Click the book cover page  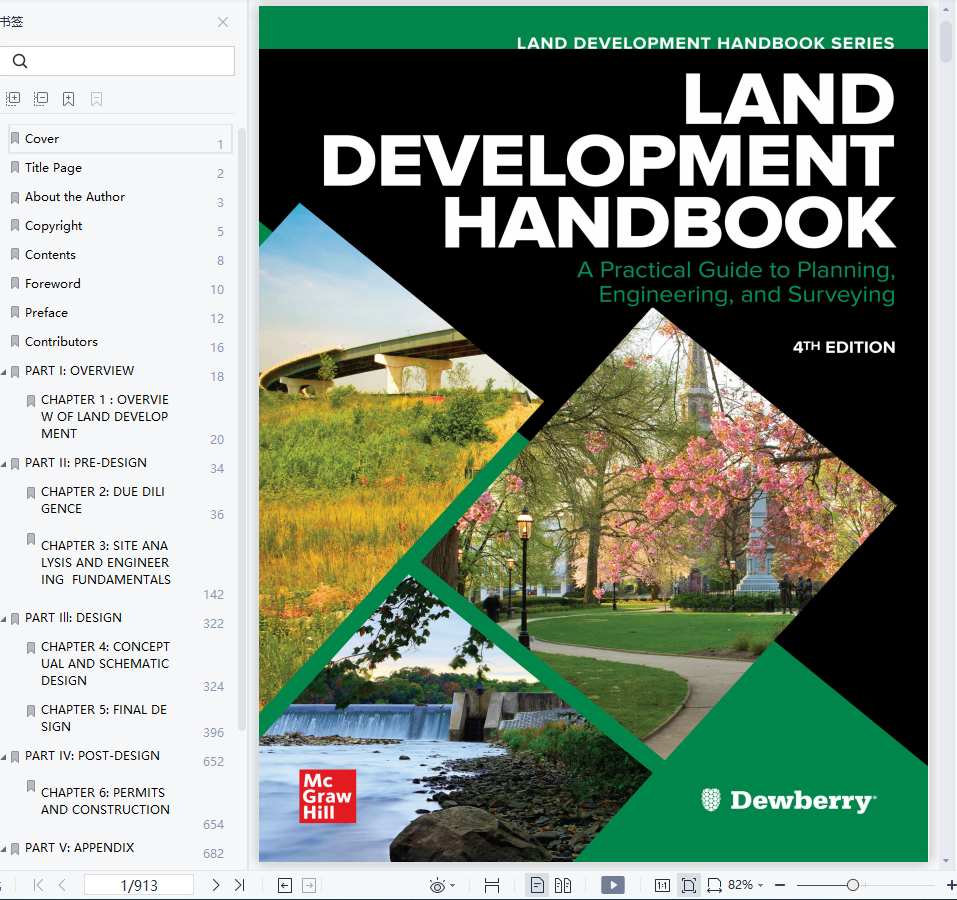[x=593, y=434]
